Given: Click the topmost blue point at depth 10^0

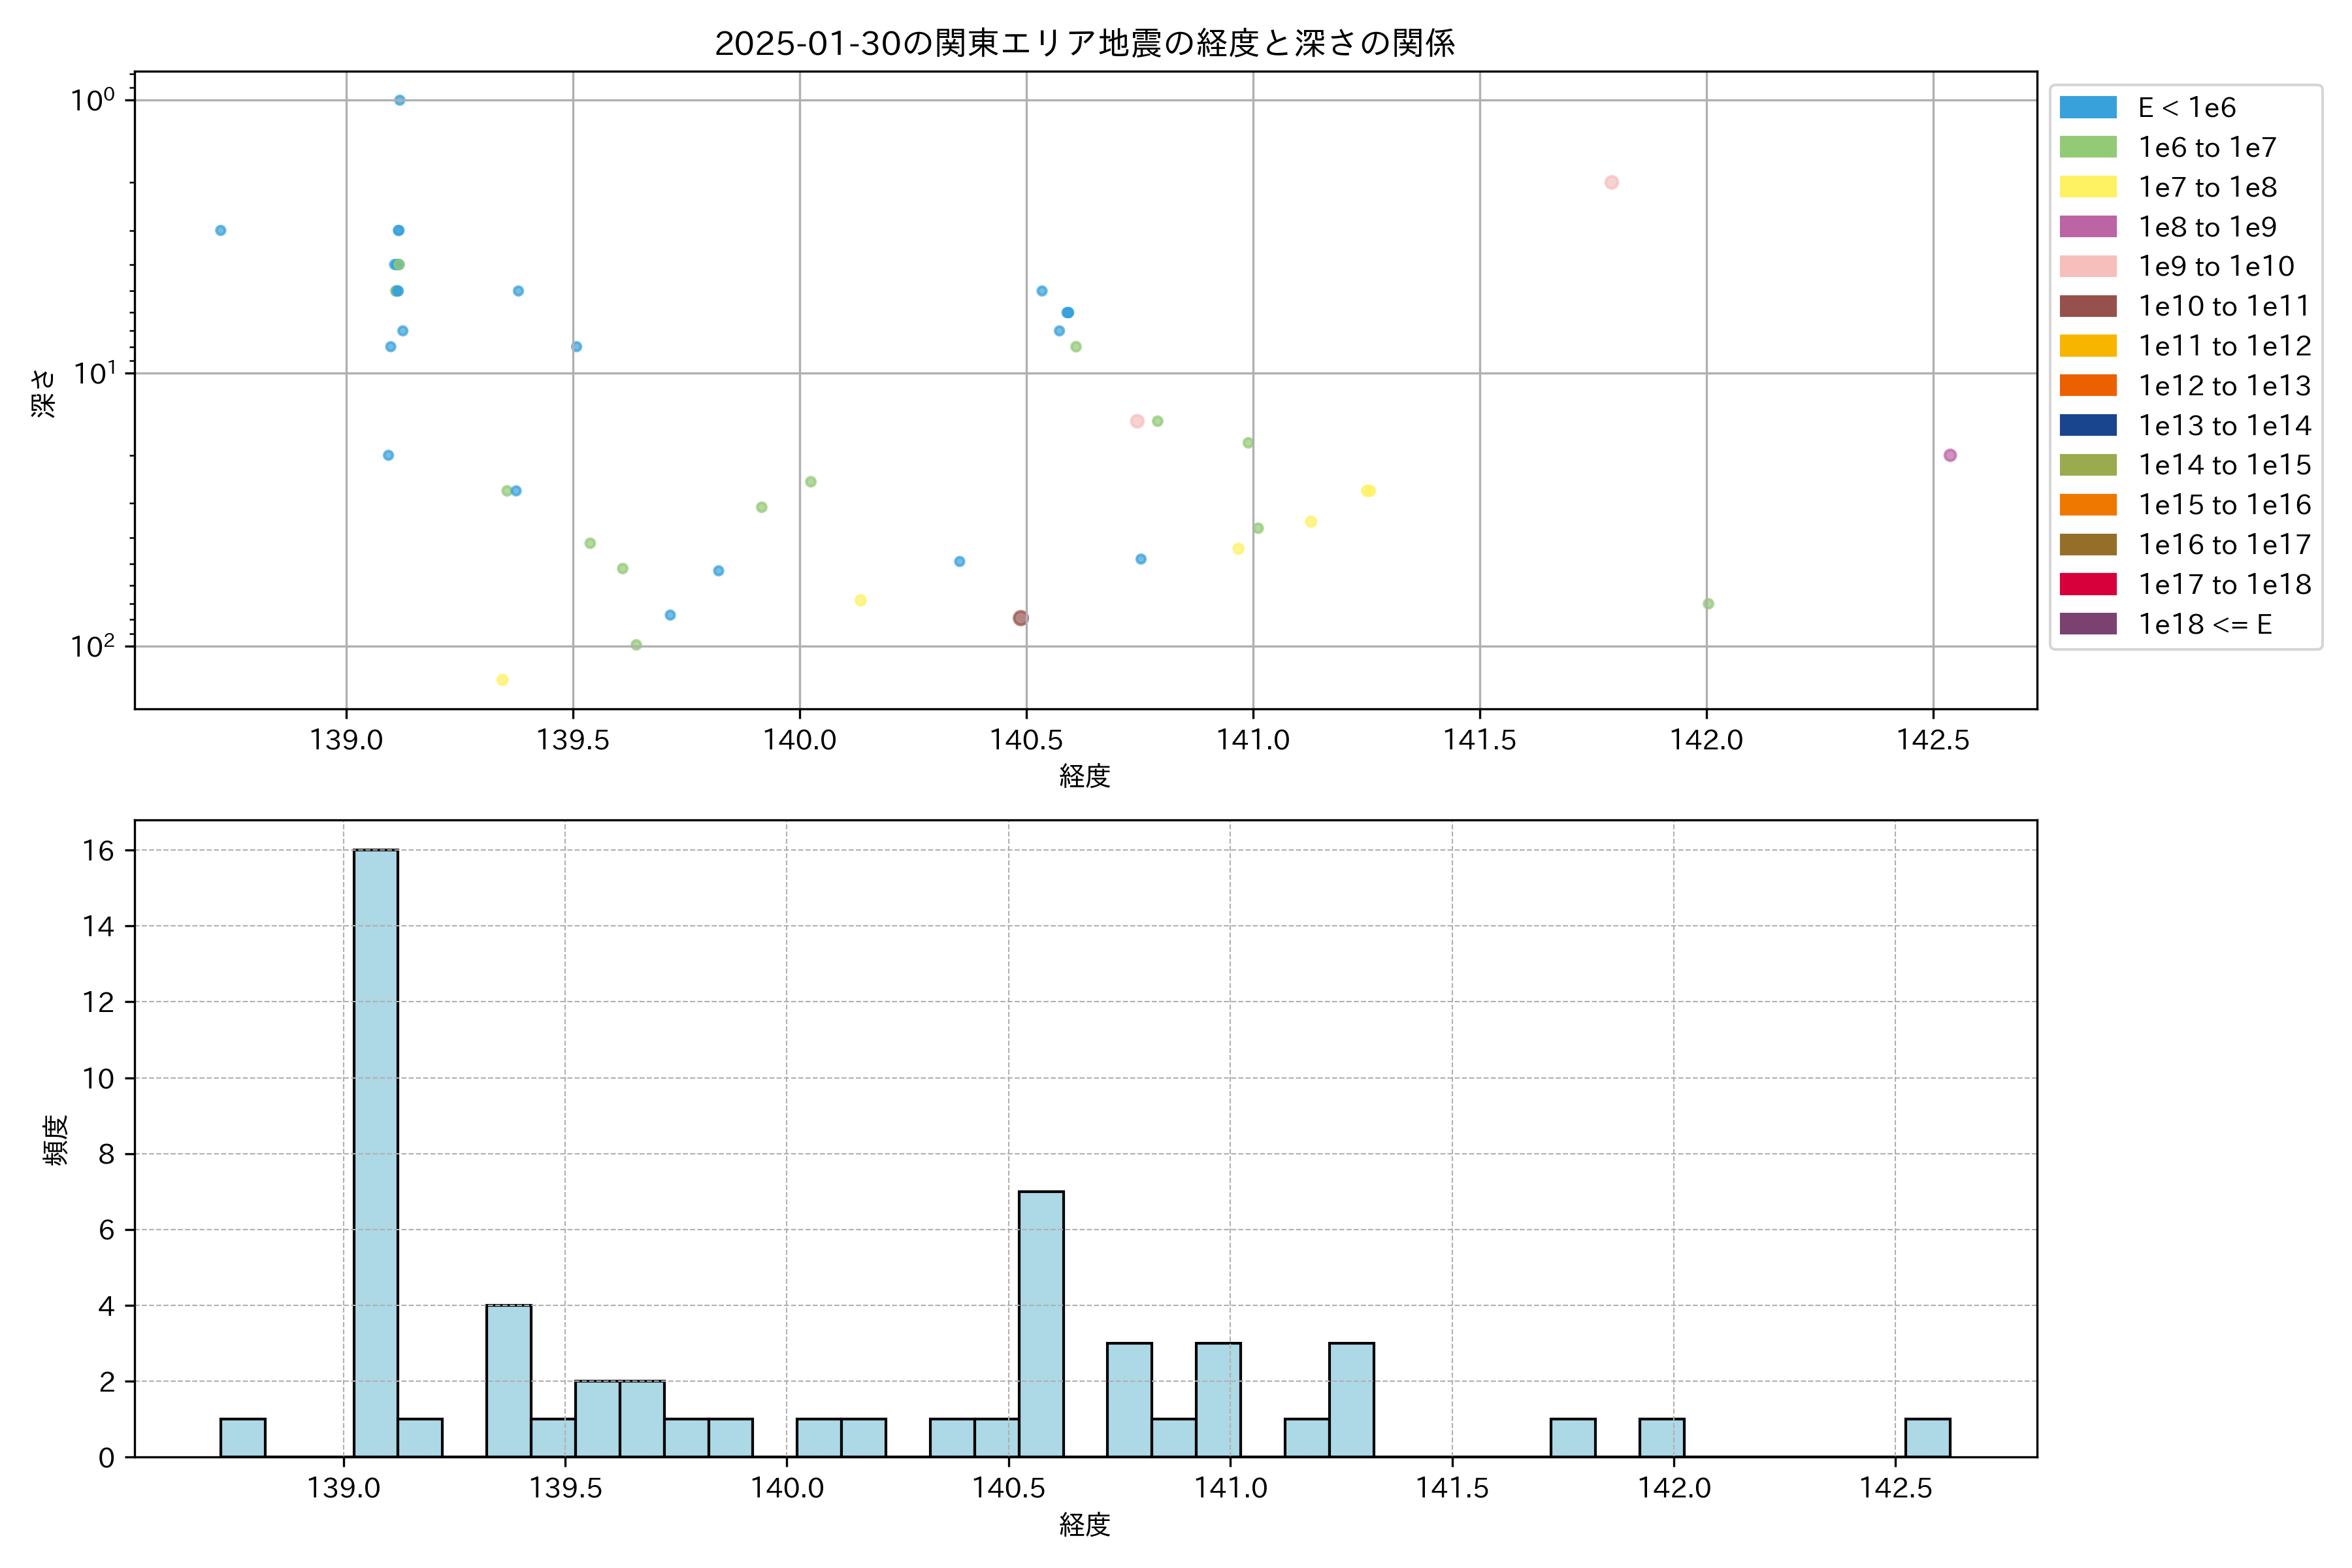Looking at the screenshot, I should tap(399, 100).
